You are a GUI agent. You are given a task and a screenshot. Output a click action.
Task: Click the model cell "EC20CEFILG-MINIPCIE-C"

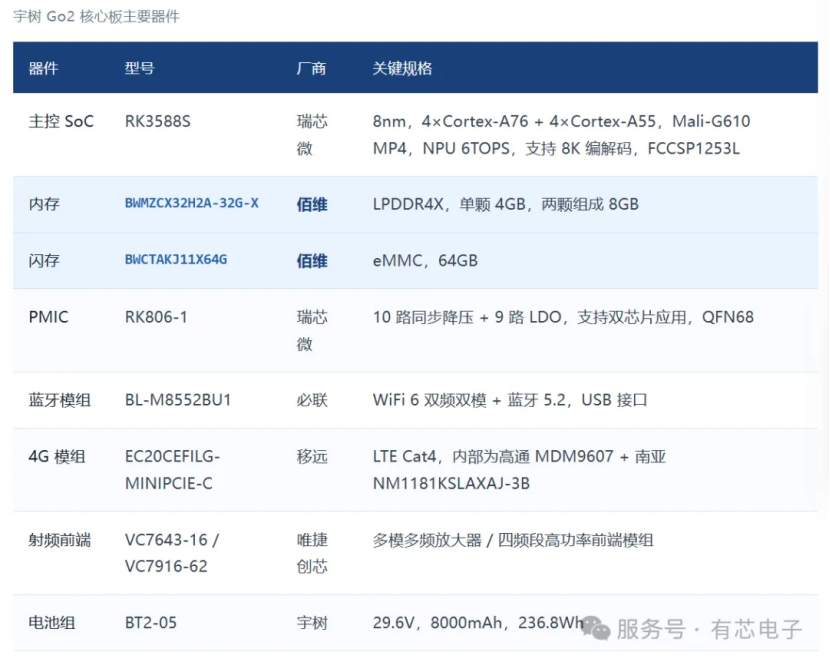173,470
